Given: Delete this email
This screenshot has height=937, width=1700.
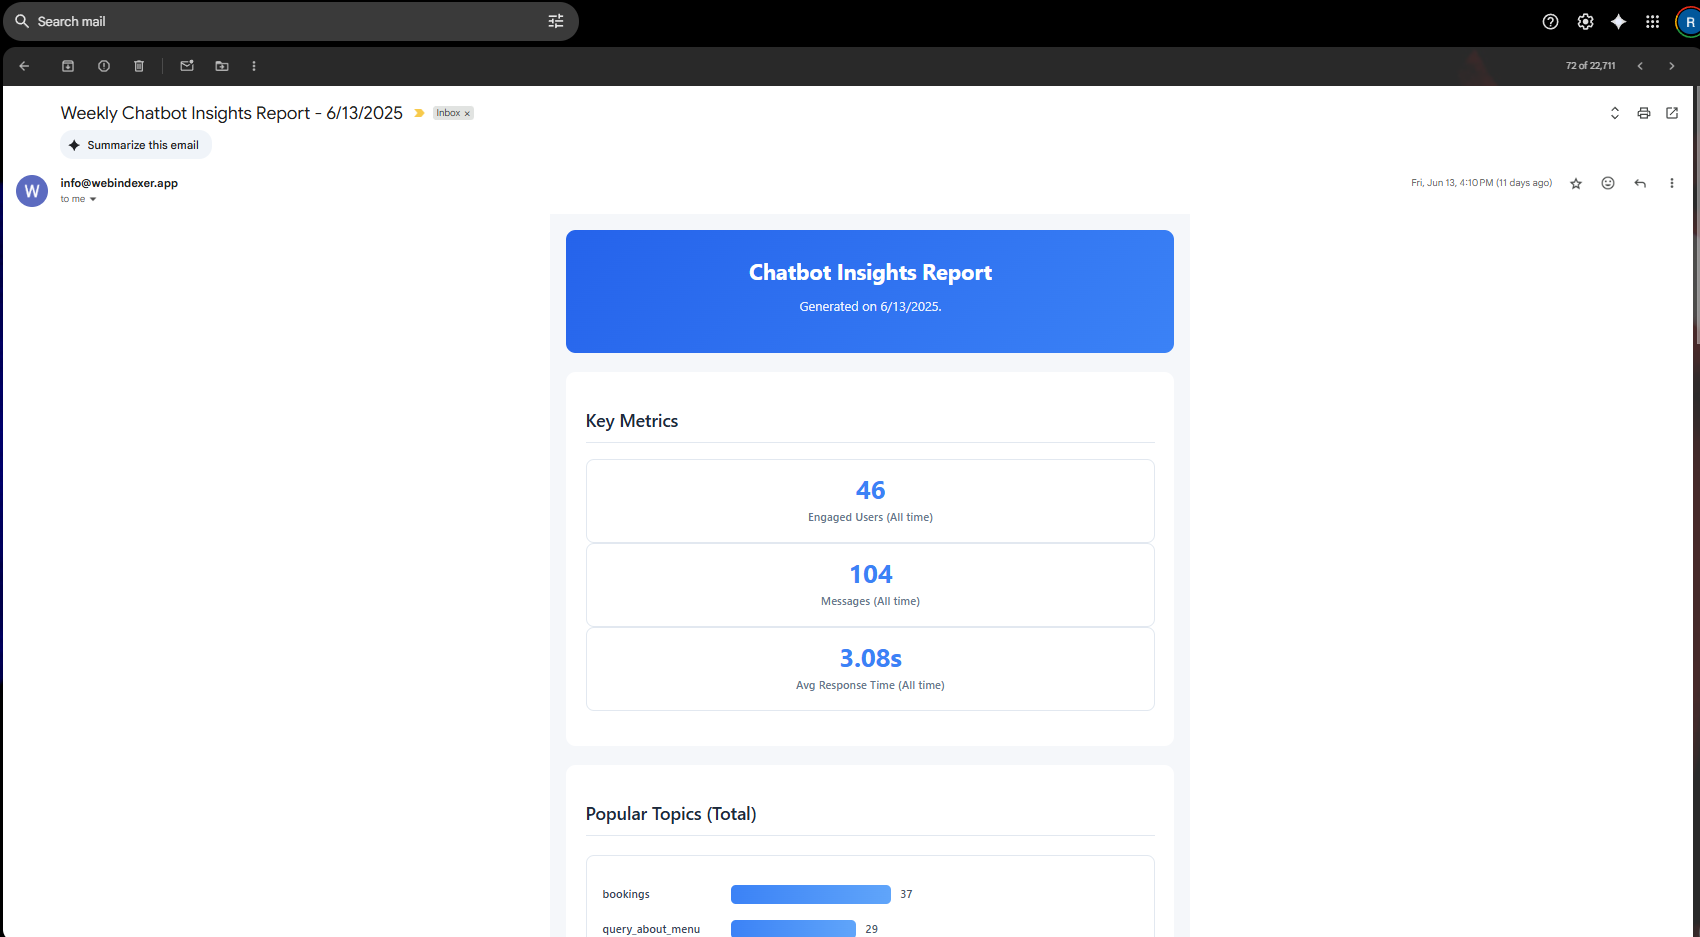Looking at the screenshot, I should point(138,66).
